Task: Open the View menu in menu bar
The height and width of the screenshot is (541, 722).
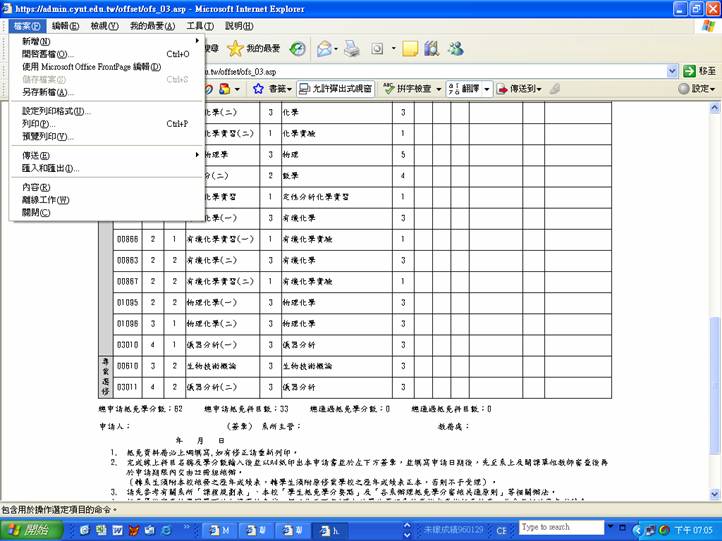Action: [104, 26]
